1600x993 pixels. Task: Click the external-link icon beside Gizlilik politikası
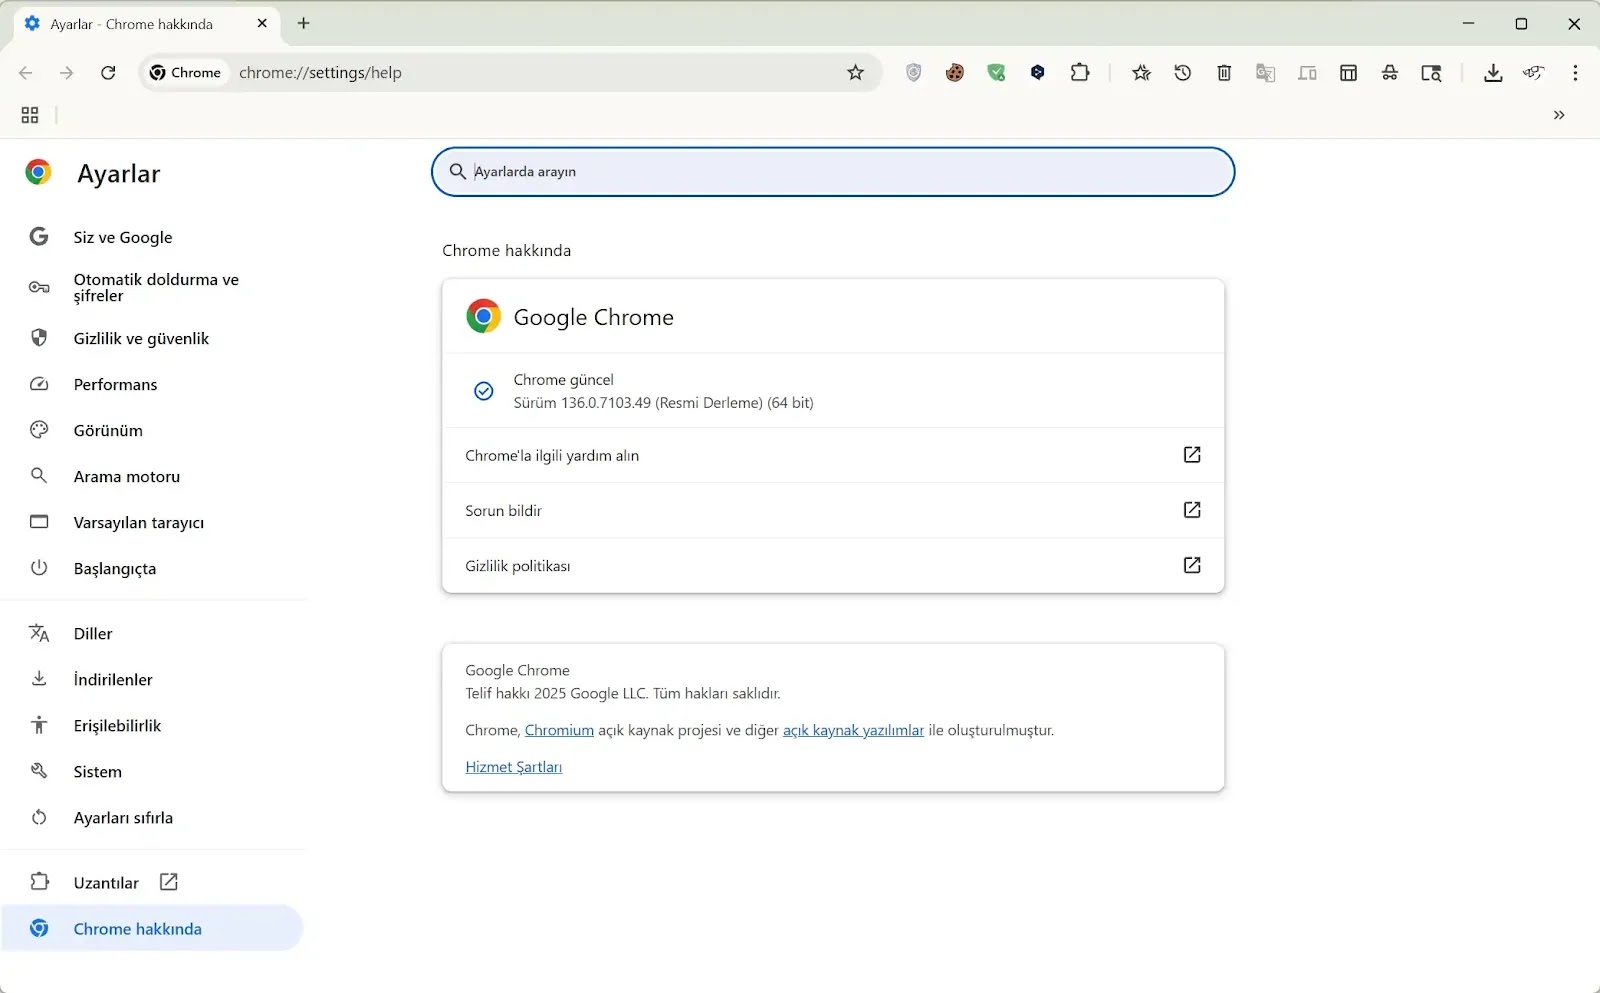click(x=1192, y=565)
